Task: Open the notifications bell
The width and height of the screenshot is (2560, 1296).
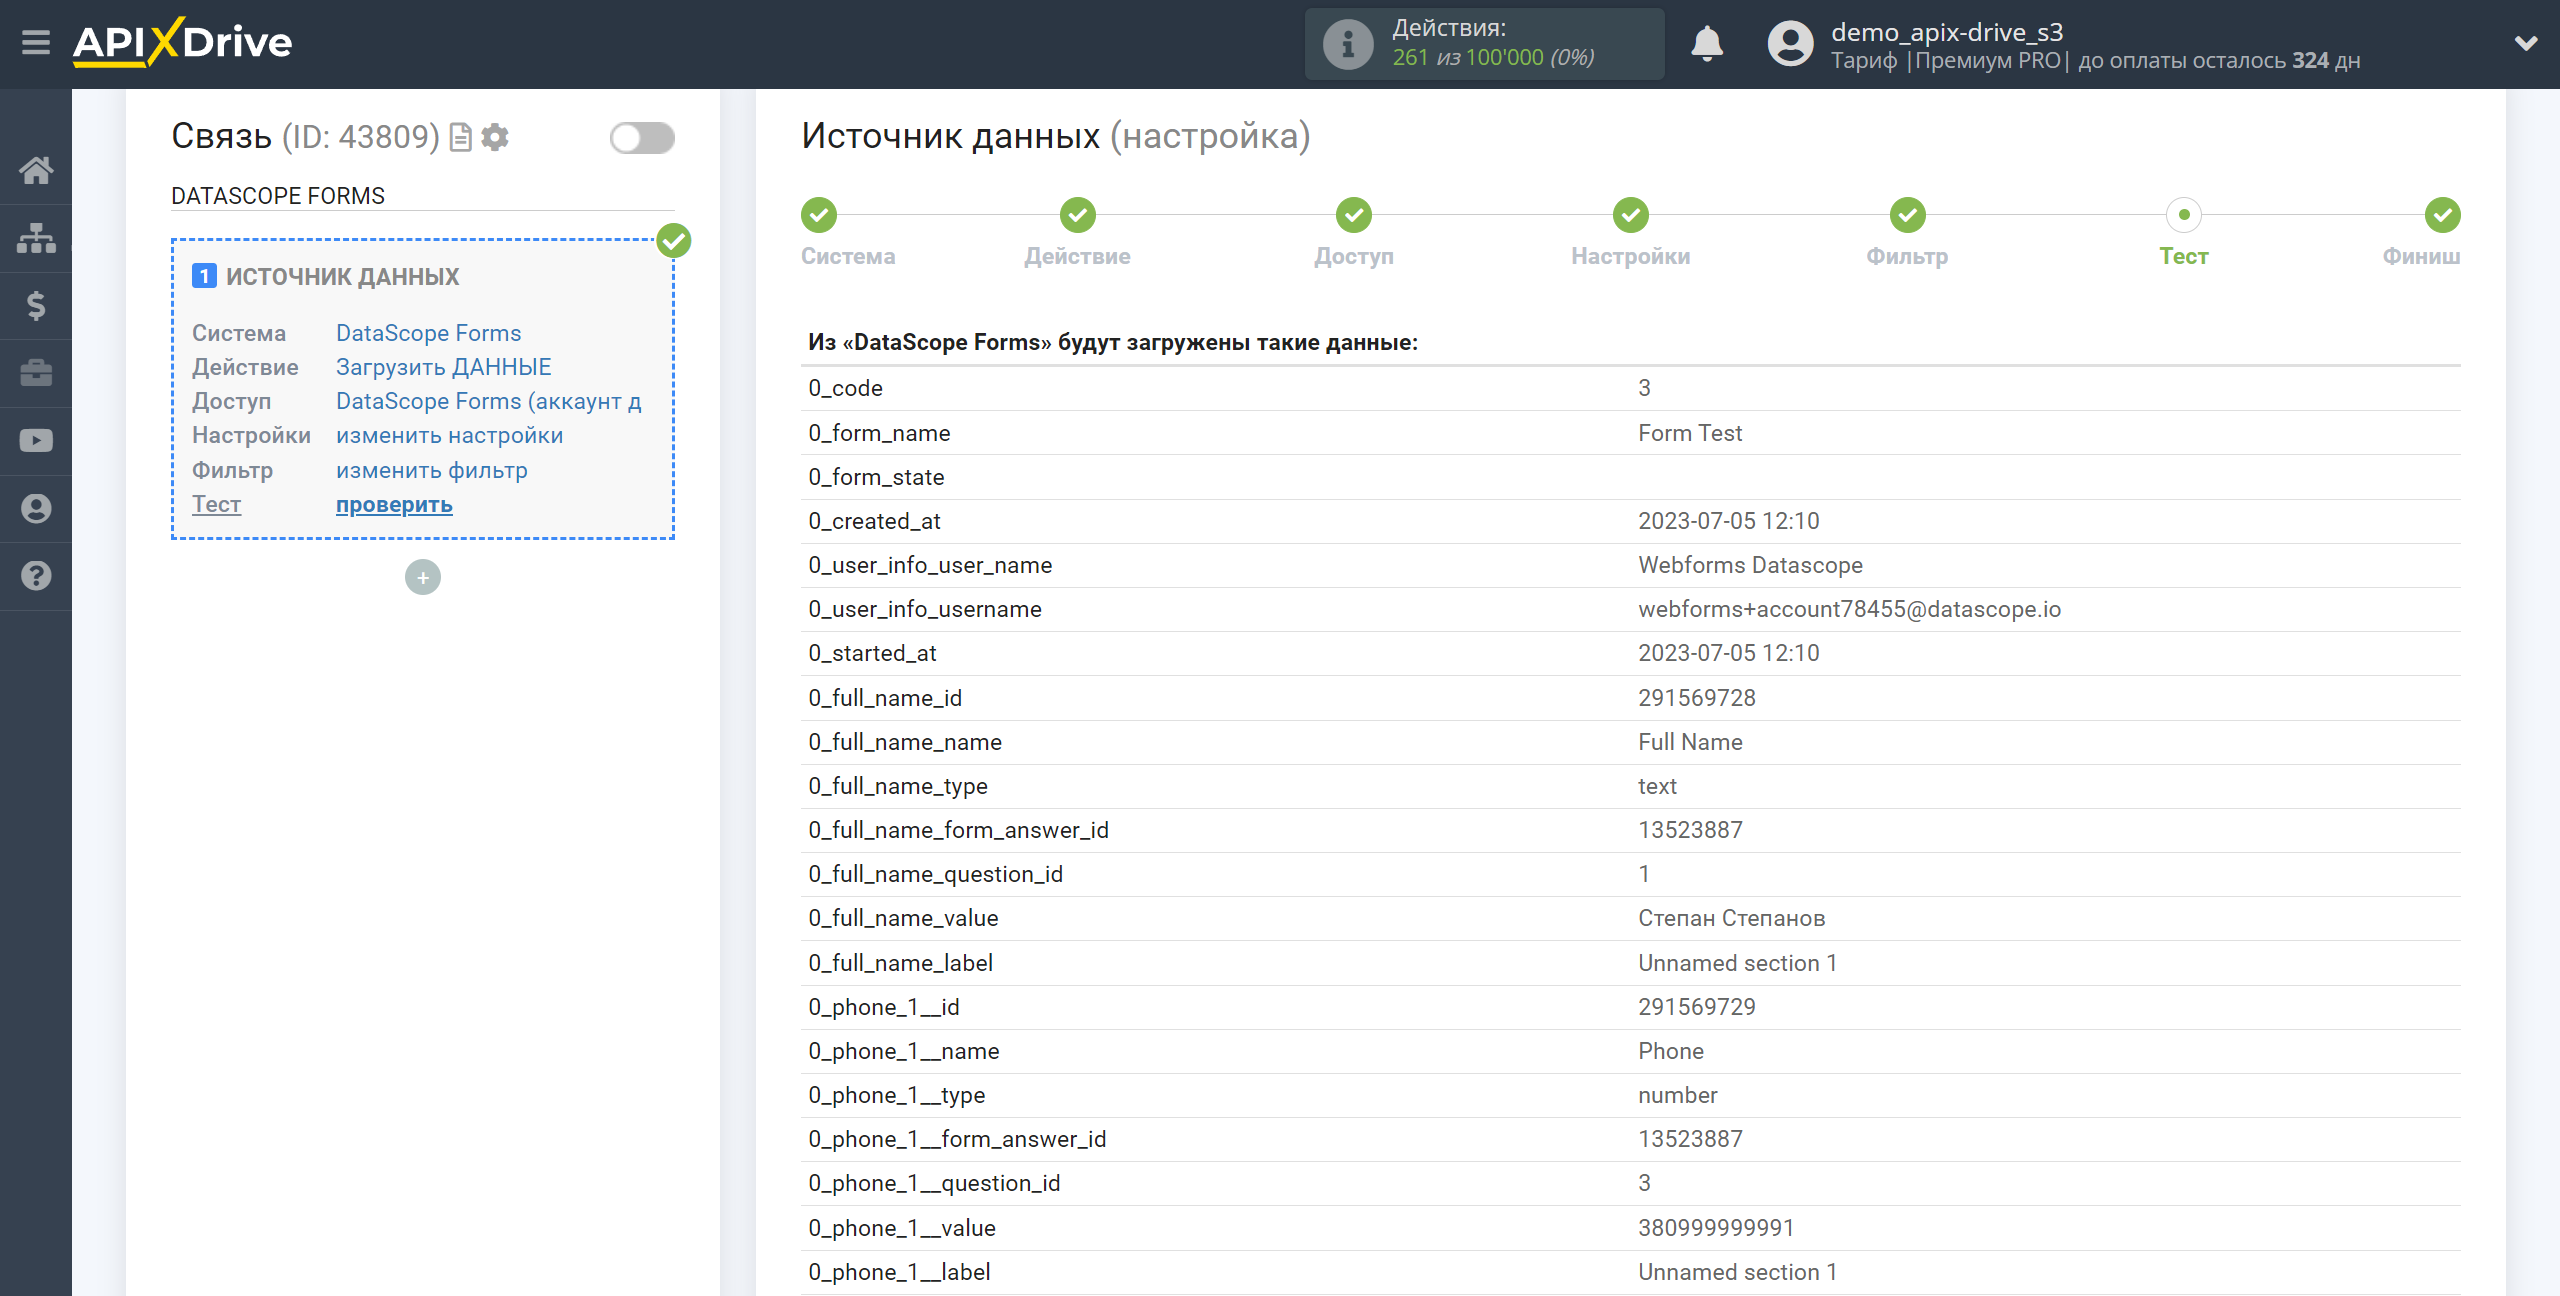Action: [x=1707, y=43]
